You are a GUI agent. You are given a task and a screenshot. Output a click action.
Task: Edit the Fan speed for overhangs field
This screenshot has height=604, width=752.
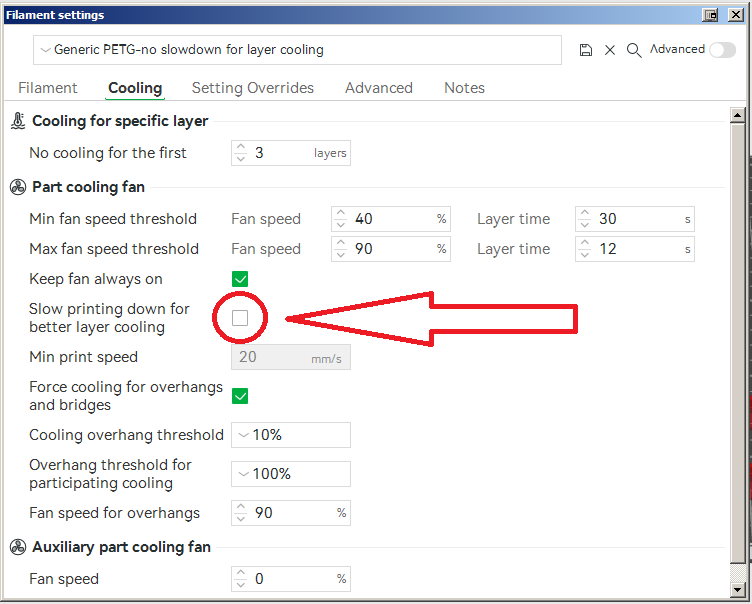pos(291,513)
